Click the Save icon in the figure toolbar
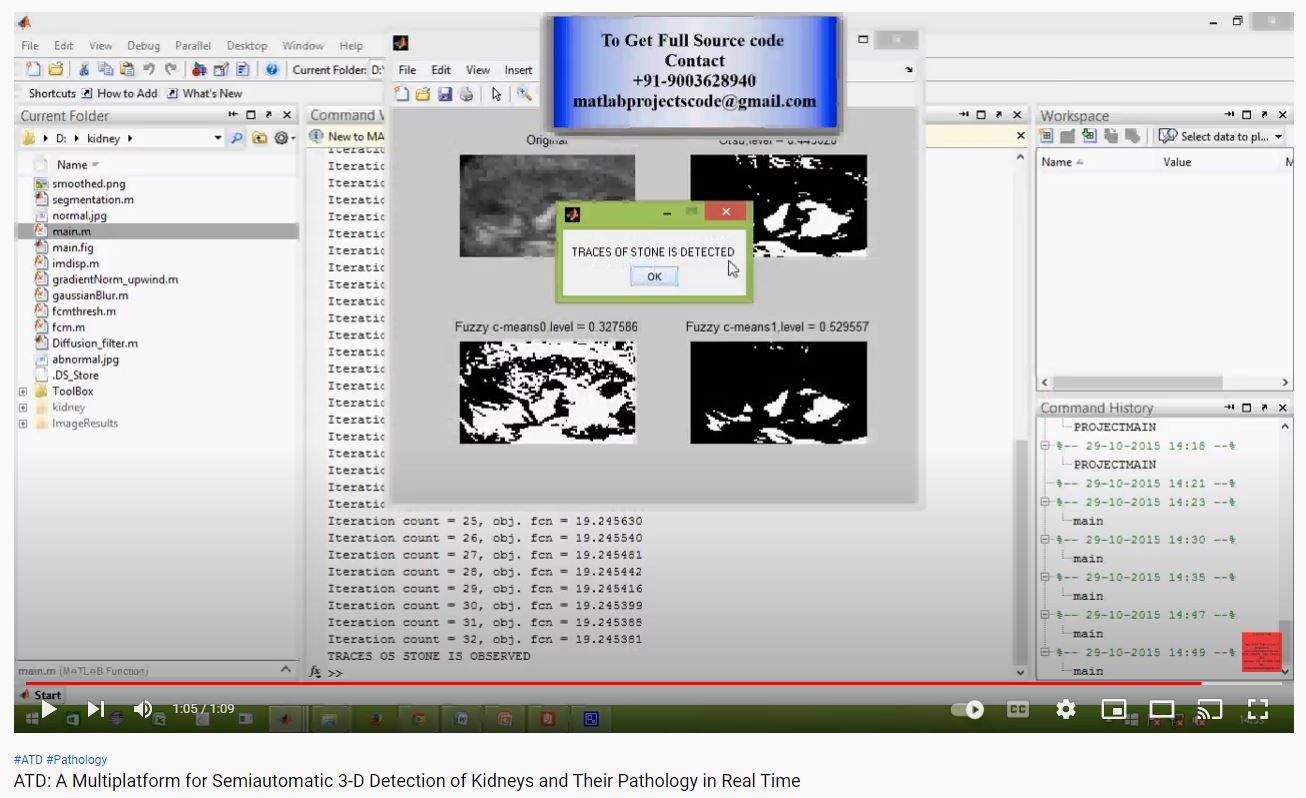 pos(444,94)
